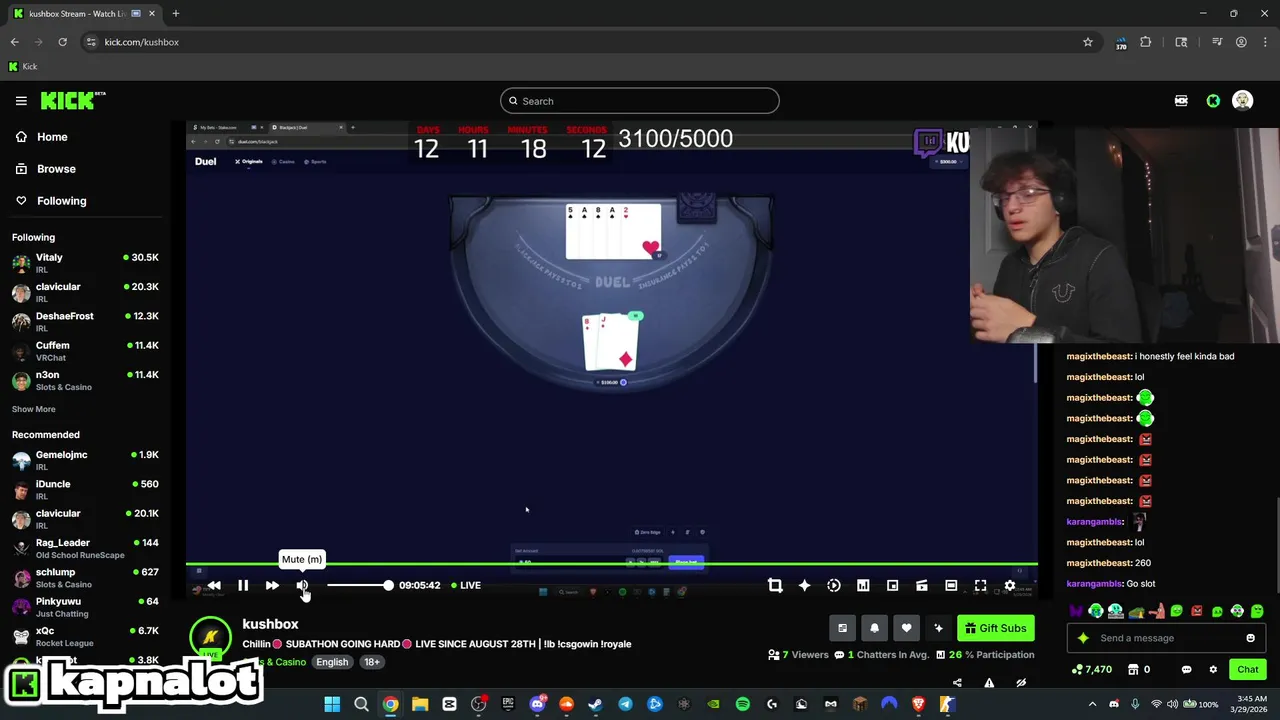Click the 7,470 channel points
Screen dimensions: 1280x720
pyautogui.click(x=1092, y=669)
